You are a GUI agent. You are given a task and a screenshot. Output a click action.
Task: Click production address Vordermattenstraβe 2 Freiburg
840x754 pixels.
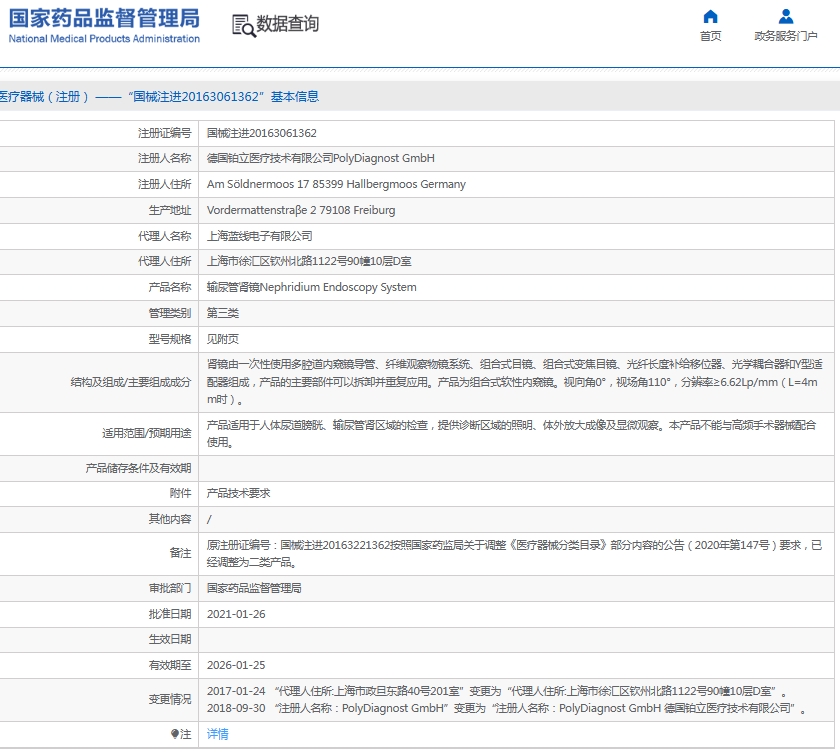(301, 210)
